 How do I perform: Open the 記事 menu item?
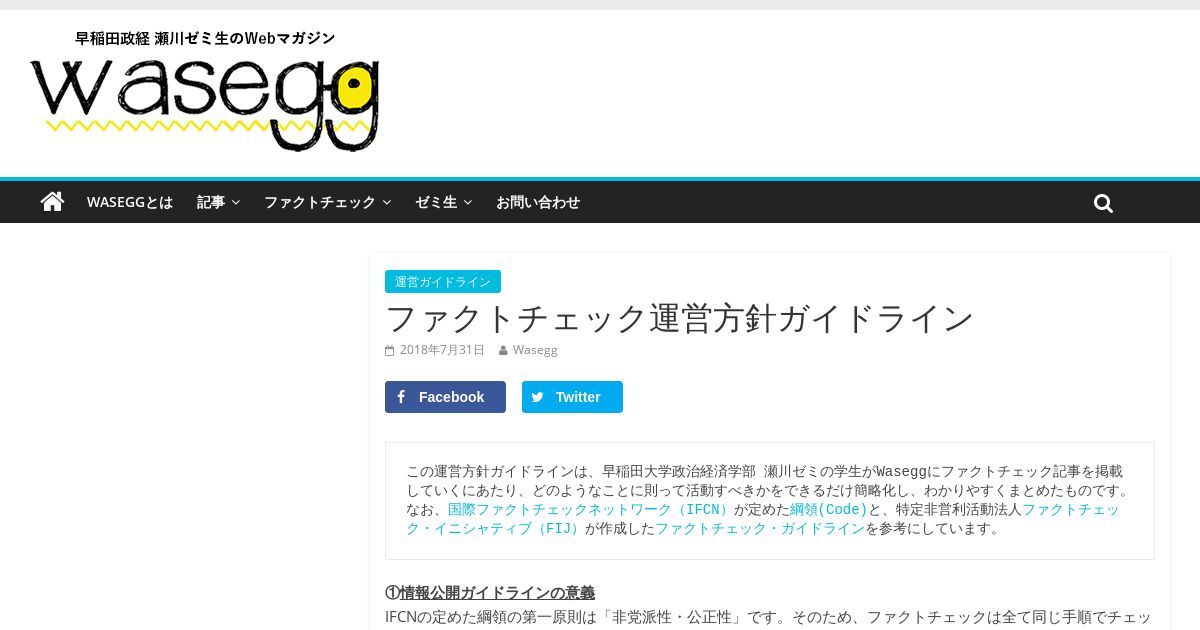(211, 202)
